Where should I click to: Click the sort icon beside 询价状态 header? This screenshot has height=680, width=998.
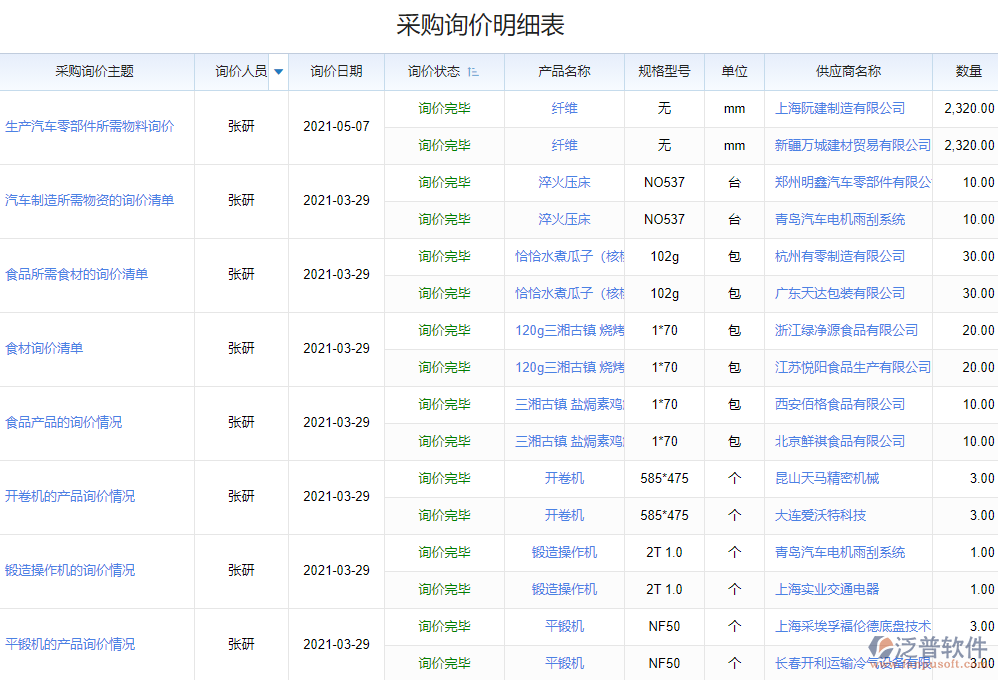pyautogui.click(x=474, y=71)
